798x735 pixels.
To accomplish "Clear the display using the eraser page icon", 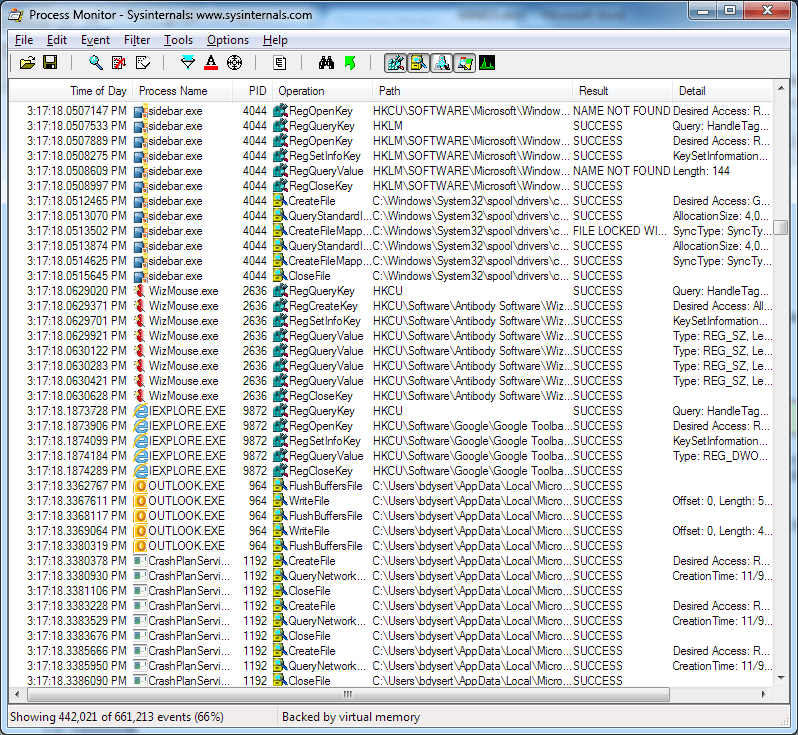I will tap(143, 63).
